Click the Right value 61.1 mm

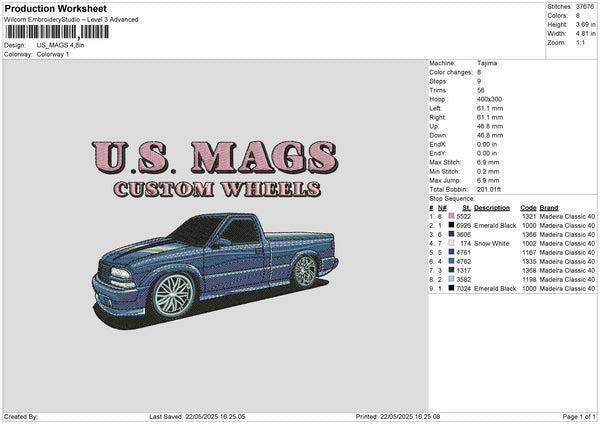tap(490, 117)
